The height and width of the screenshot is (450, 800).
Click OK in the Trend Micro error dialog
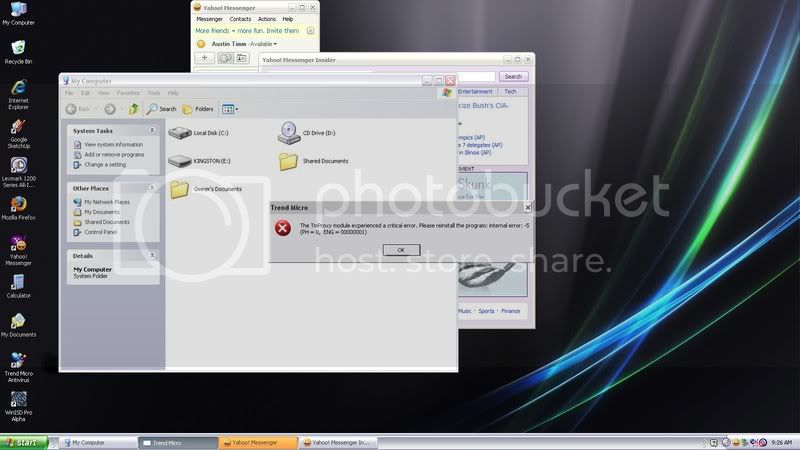tap(401, 250)
